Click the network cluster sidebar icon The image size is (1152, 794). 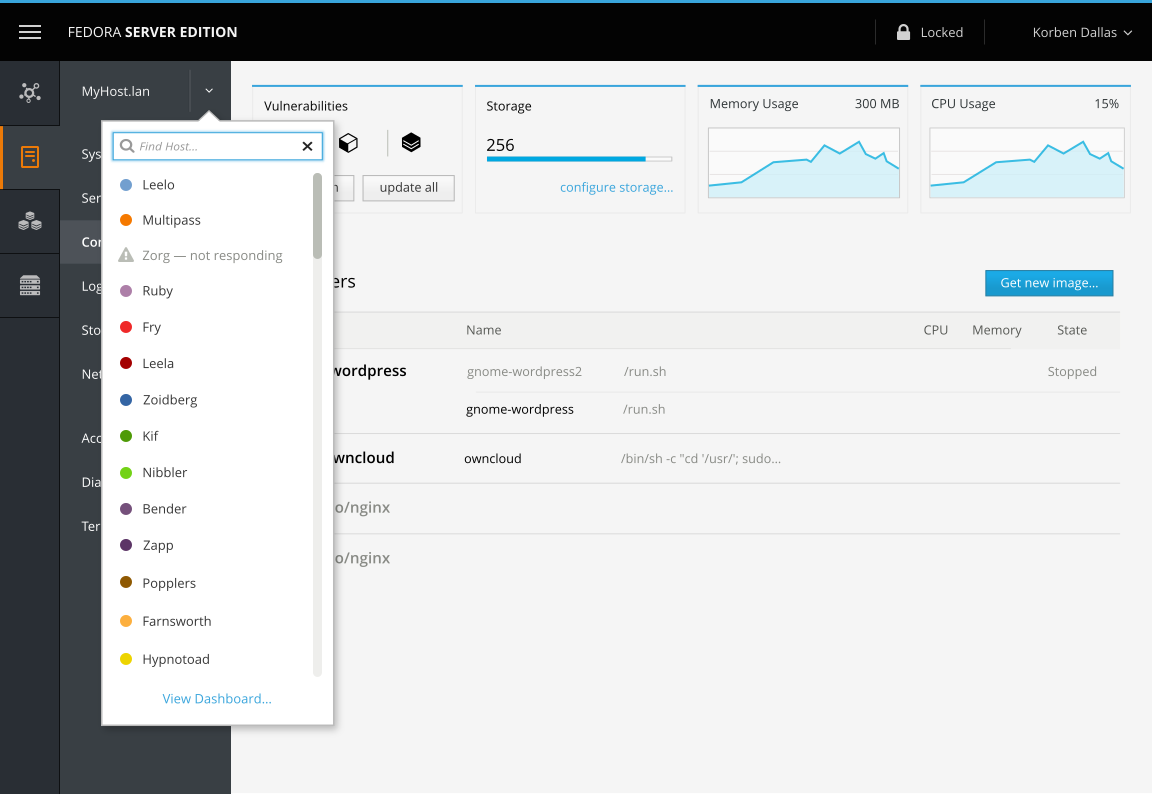[x=30, y=92]
